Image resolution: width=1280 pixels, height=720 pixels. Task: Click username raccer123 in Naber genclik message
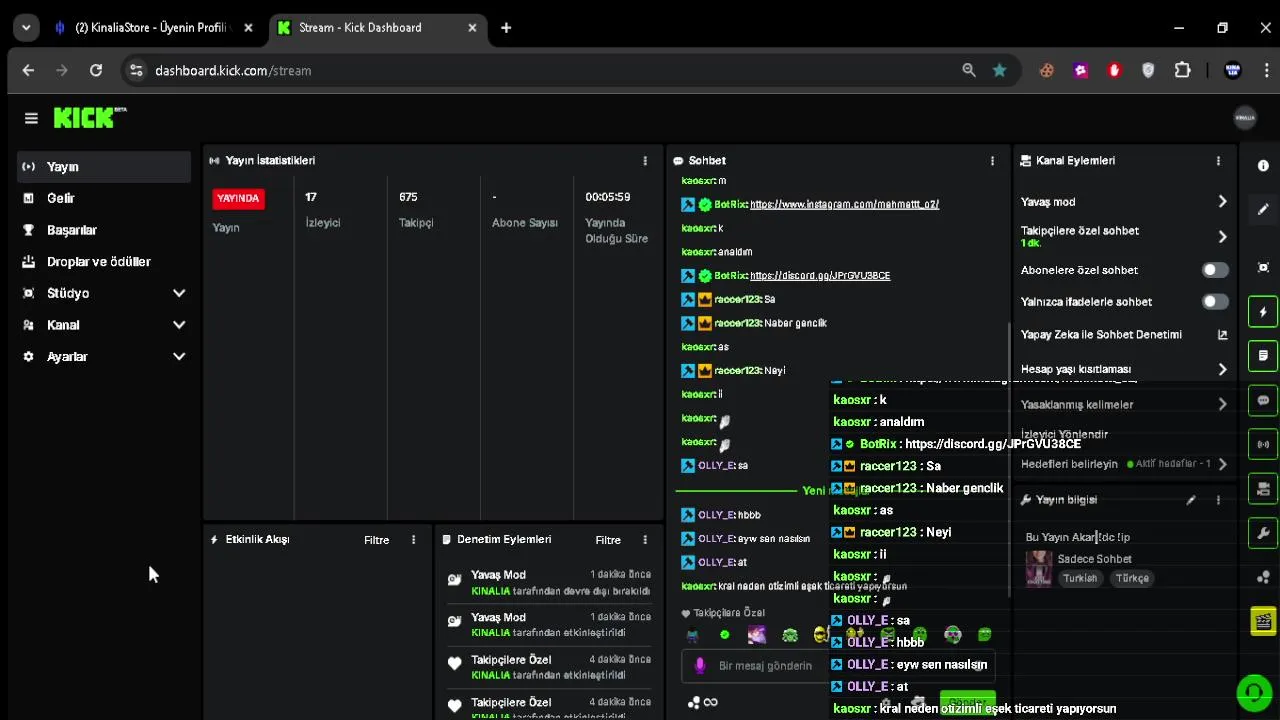point(738,323)
